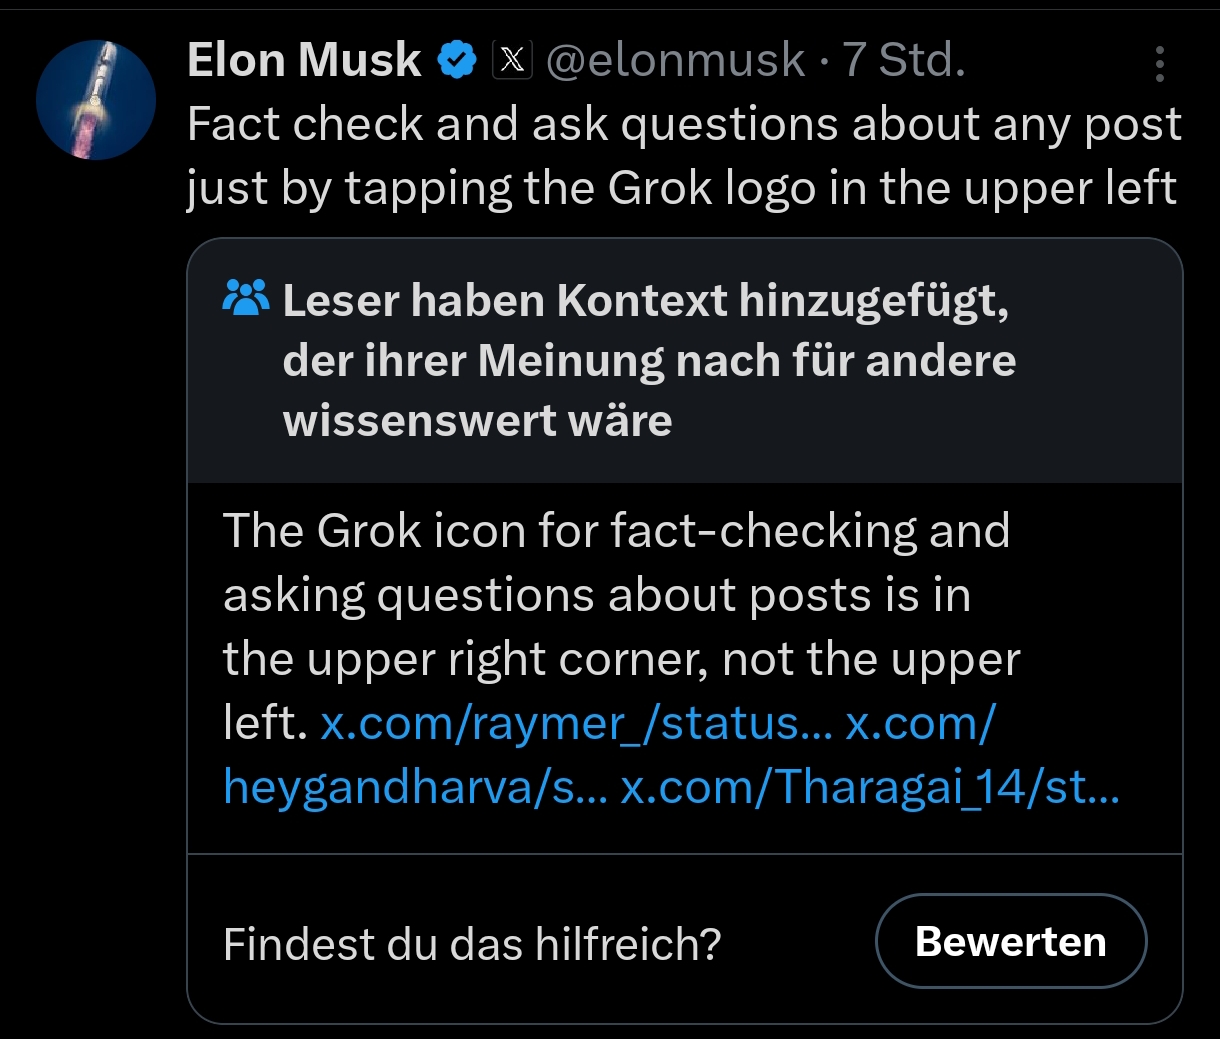Click the 'Leser haben Kontext hinzugefügt' header
Viewport: 1220px width, 1039px height.
point(645,300)
